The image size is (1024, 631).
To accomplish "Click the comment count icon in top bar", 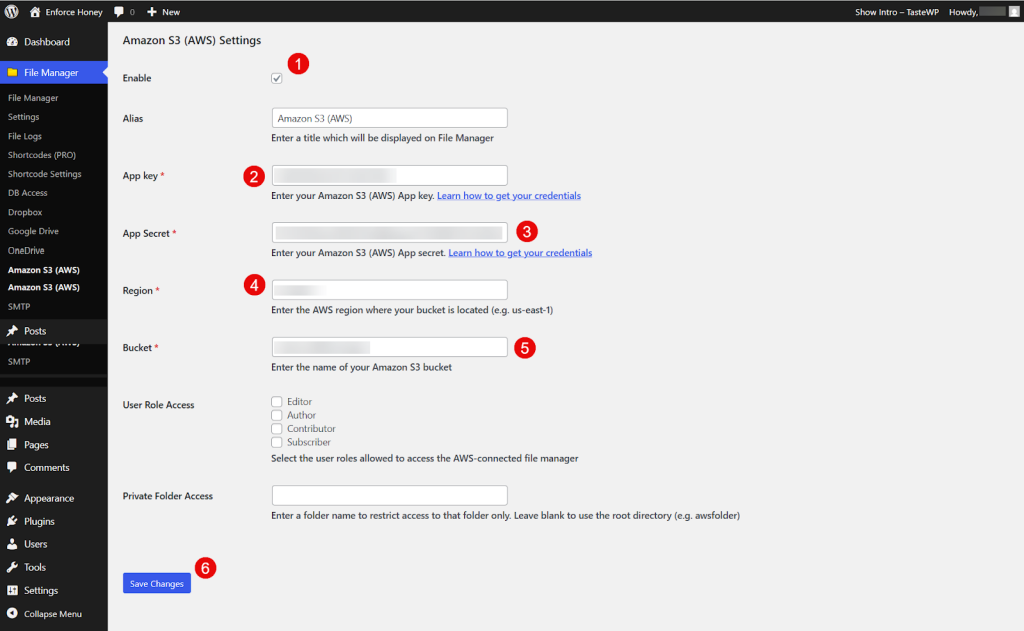I will coord(120,11).
